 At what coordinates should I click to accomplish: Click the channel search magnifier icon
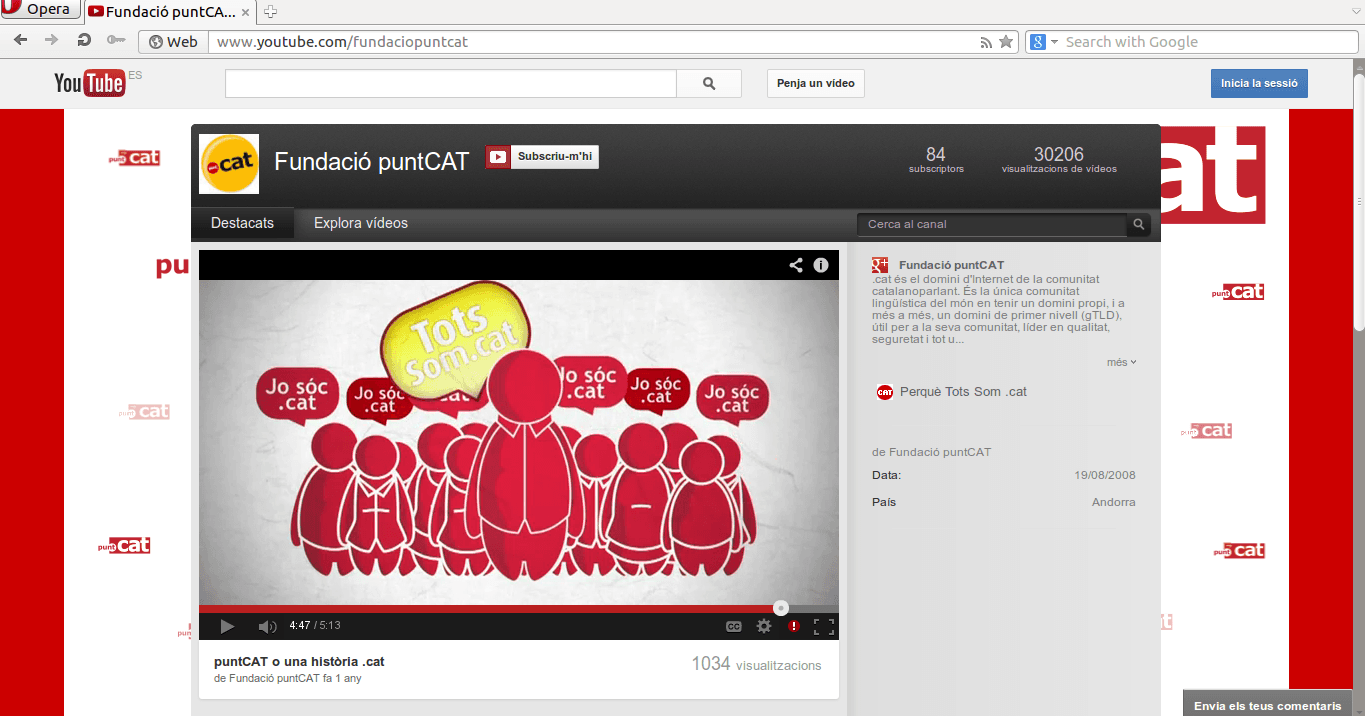(1138, 224)
